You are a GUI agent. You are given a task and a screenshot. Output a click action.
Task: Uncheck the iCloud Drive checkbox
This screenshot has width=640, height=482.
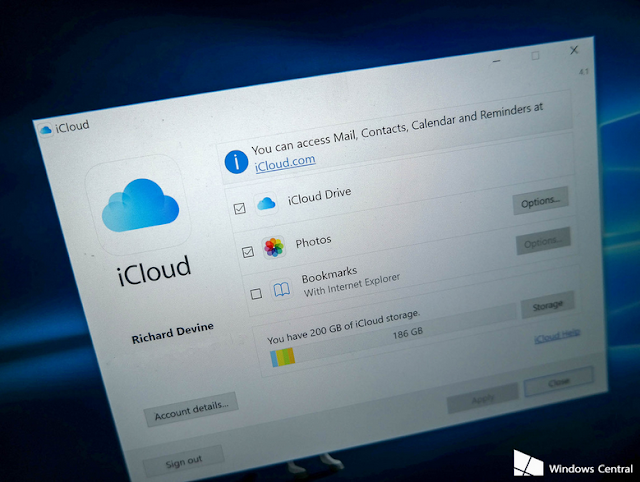[x=240, y=209]
